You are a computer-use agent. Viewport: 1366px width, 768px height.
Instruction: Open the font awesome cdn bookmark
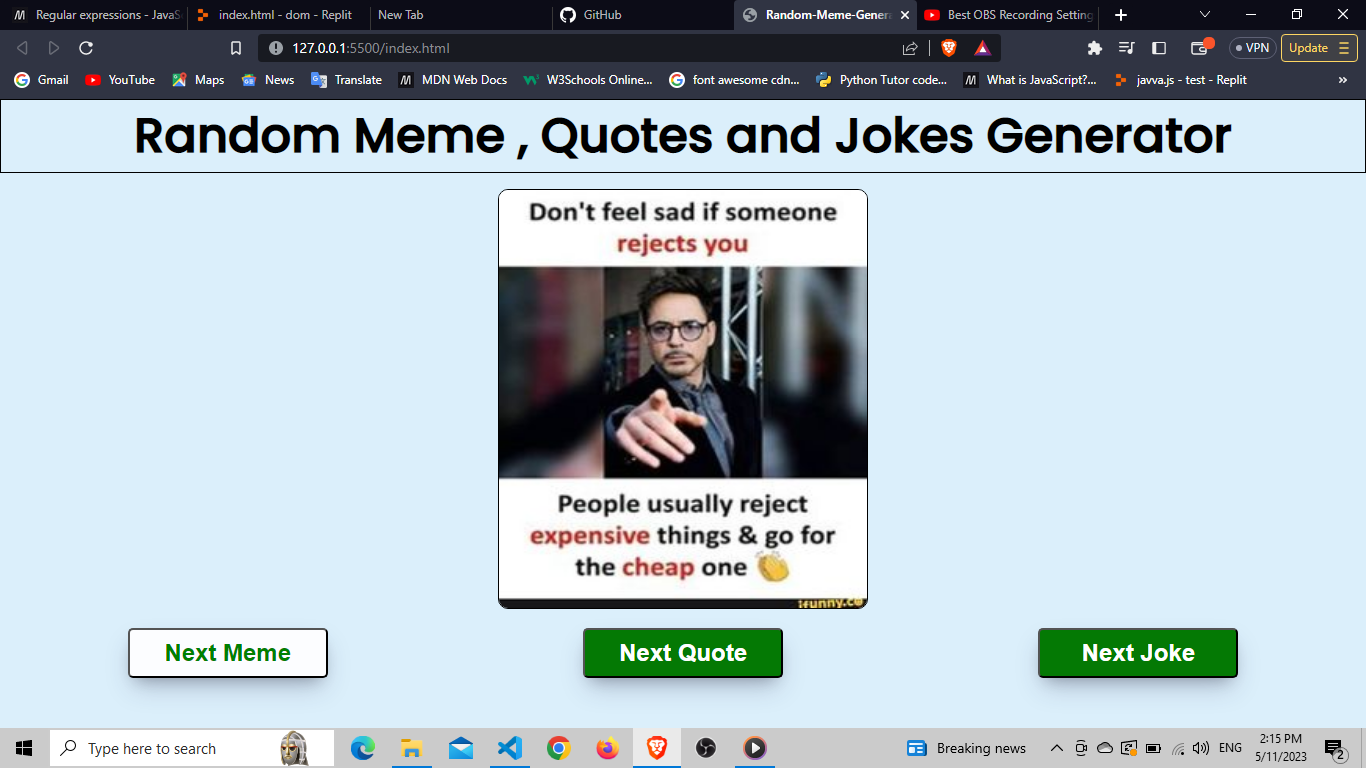point(735,80)
